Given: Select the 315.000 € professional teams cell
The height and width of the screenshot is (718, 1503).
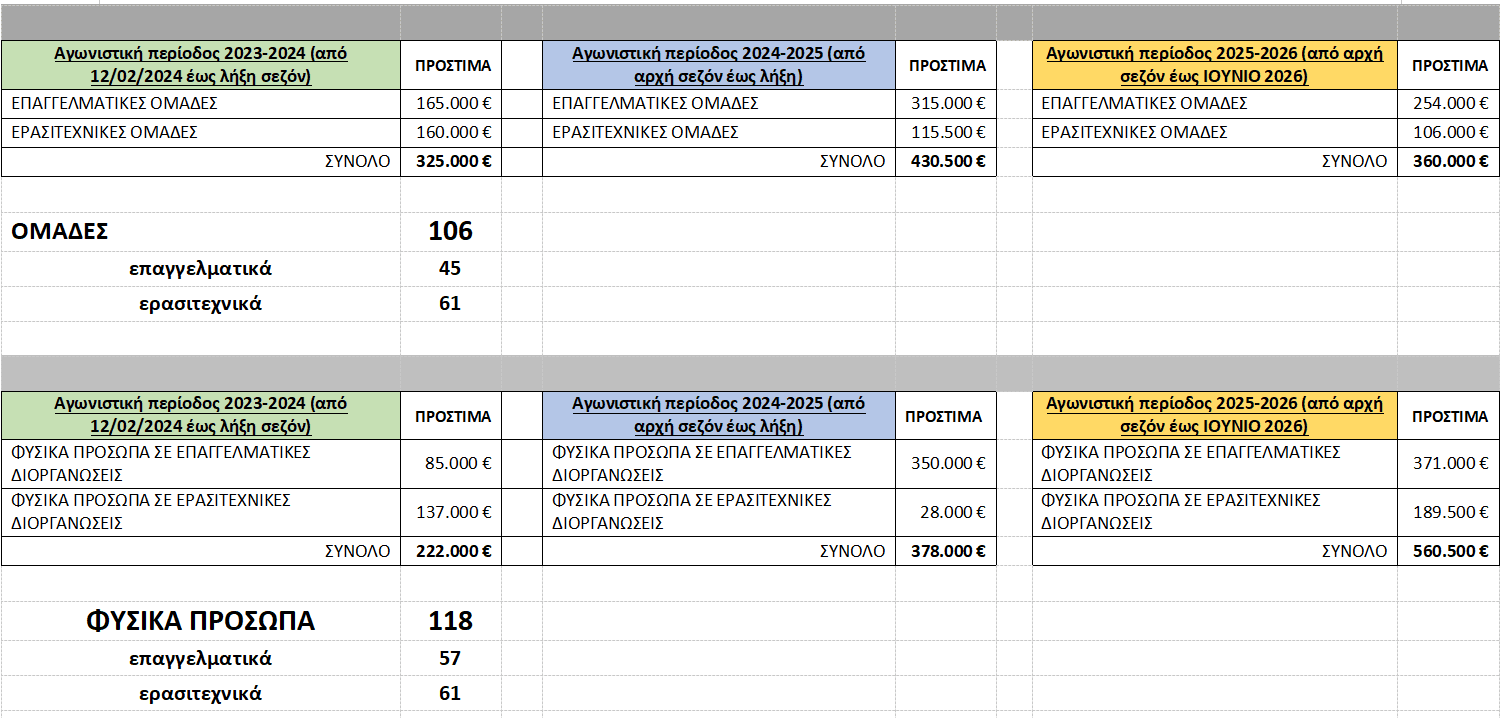Looking at the screenshot, I should (x=946, y=103).
